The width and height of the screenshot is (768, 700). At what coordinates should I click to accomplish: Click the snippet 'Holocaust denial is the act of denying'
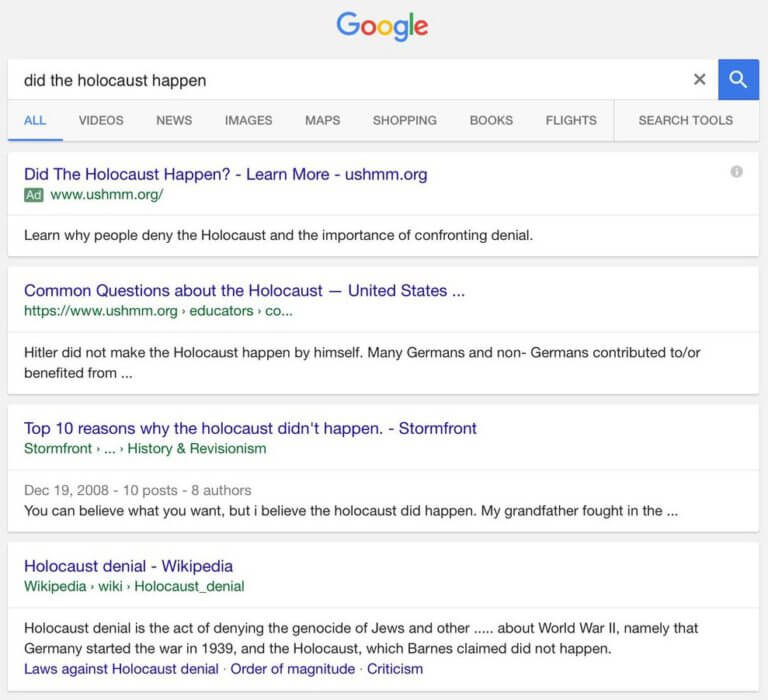[x=361, y=638]
